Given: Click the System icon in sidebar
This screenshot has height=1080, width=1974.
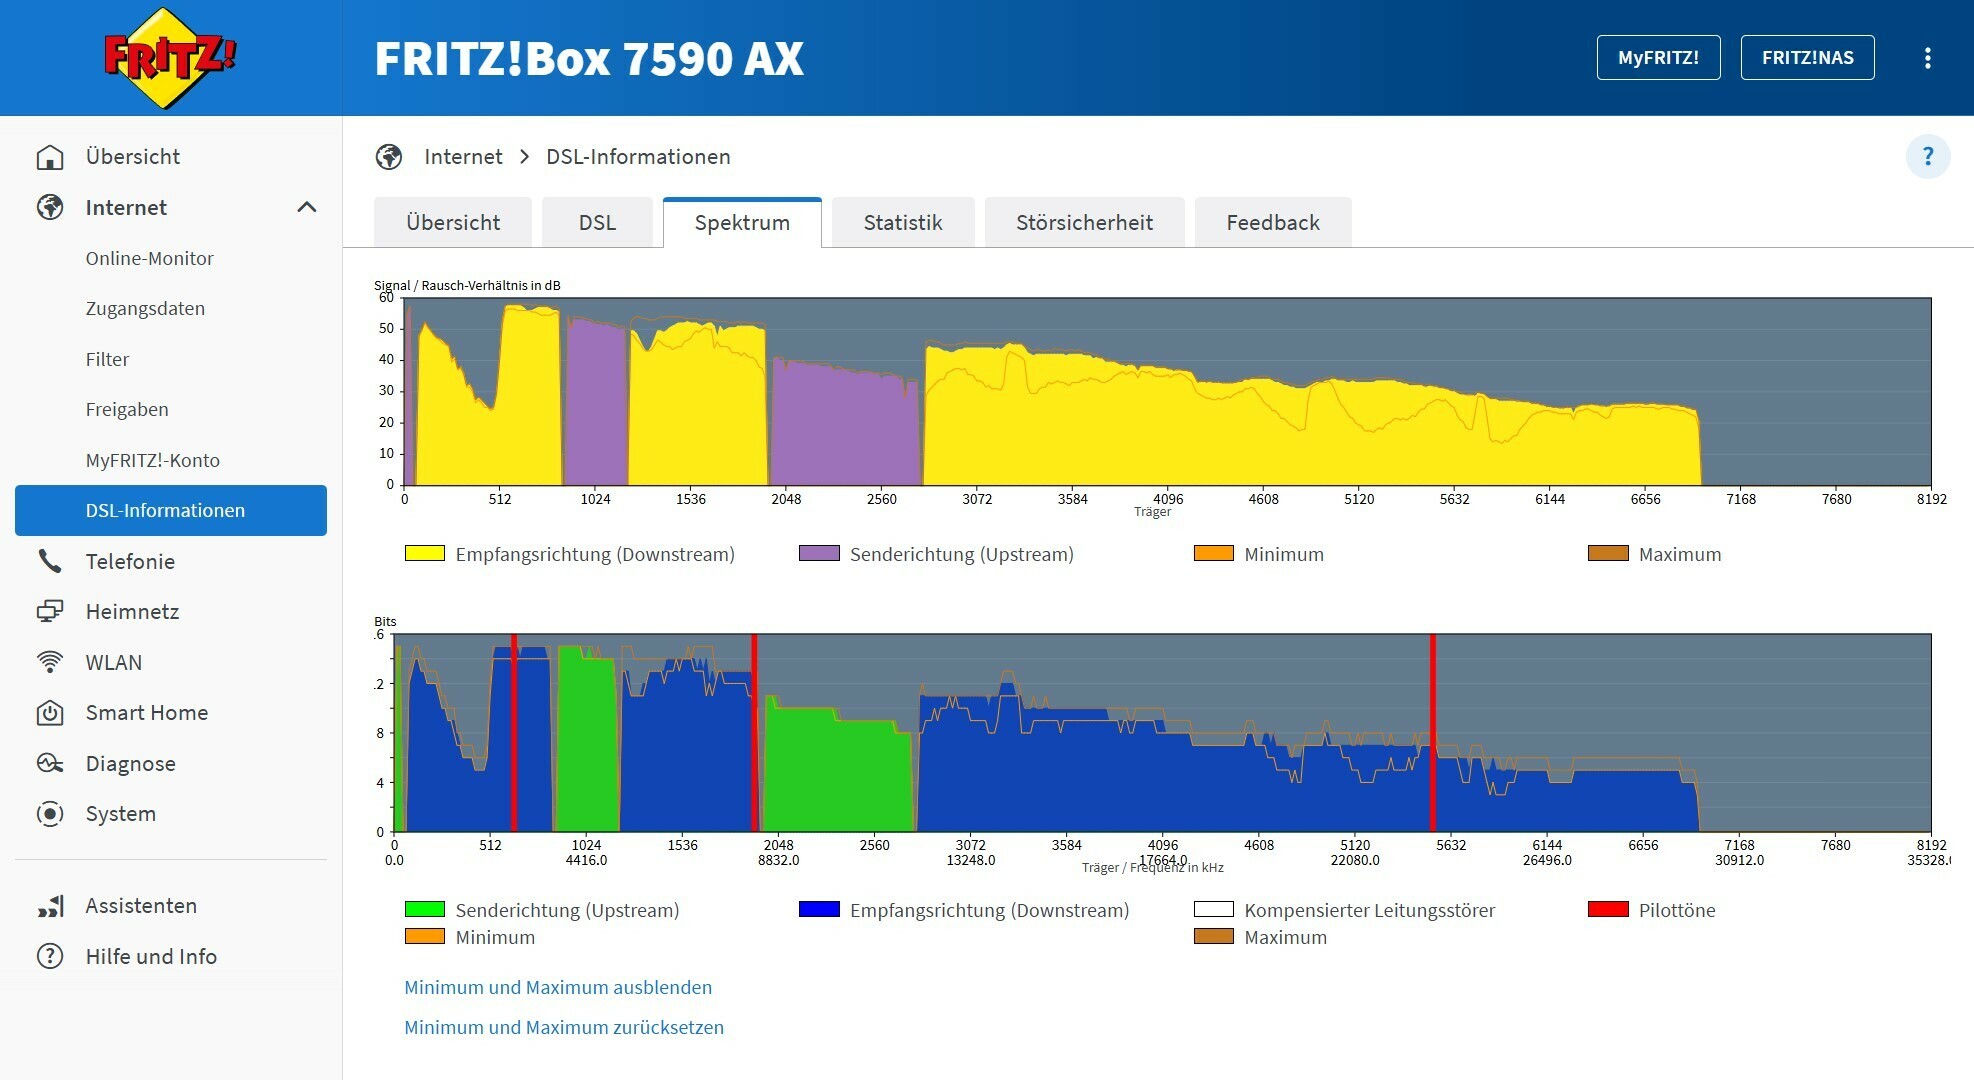Looking at the screenshot, I should [x=50, y=814].
